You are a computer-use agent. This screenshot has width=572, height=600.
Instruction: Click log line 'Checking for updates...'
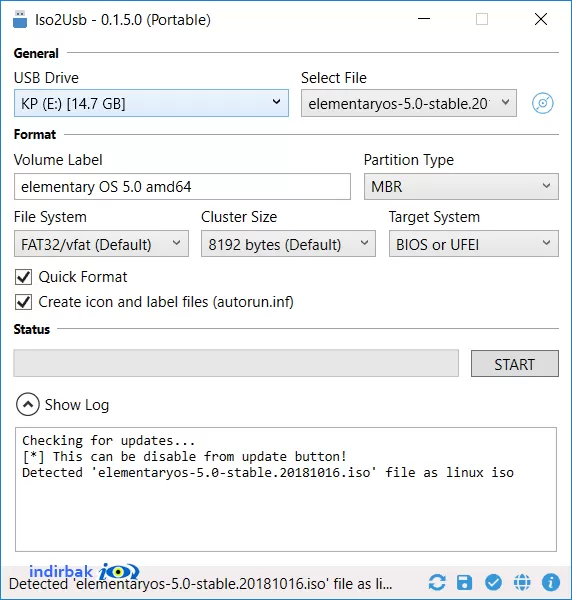pos(109,441)
